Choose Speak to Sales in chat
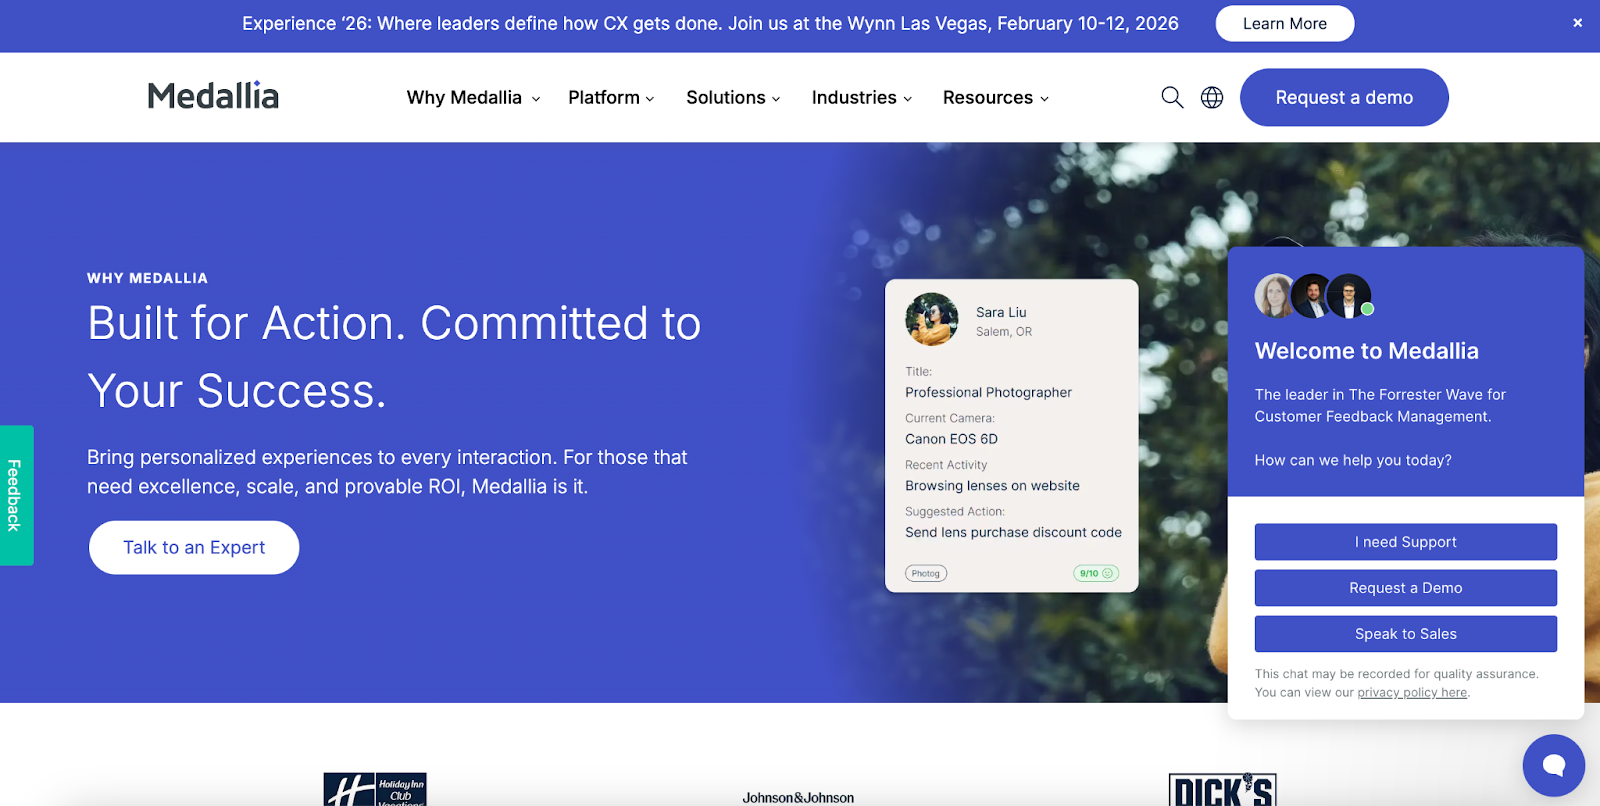The image size is (1600, 806). tap(1406, 634)
